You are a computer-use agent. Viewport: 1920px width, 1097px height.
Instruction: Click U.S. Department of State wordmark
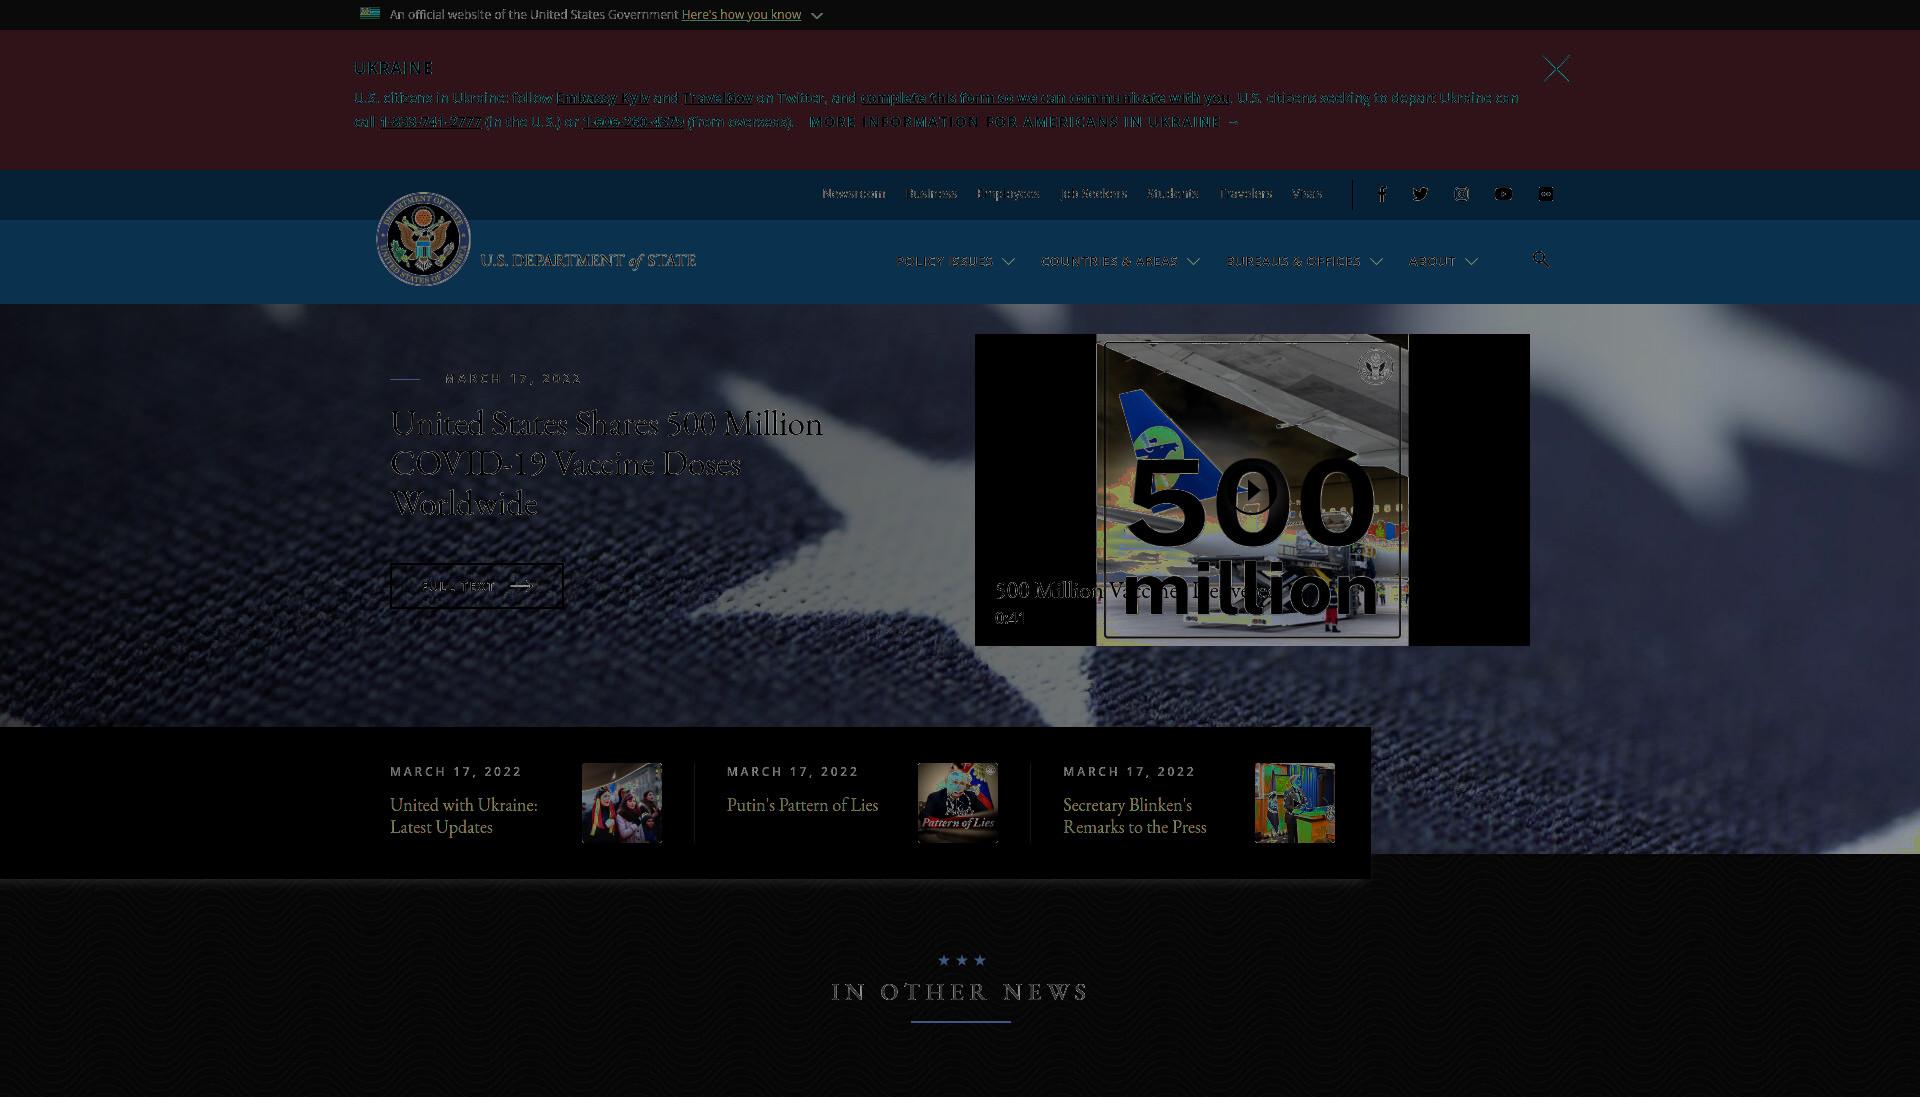tap(588, 261)
